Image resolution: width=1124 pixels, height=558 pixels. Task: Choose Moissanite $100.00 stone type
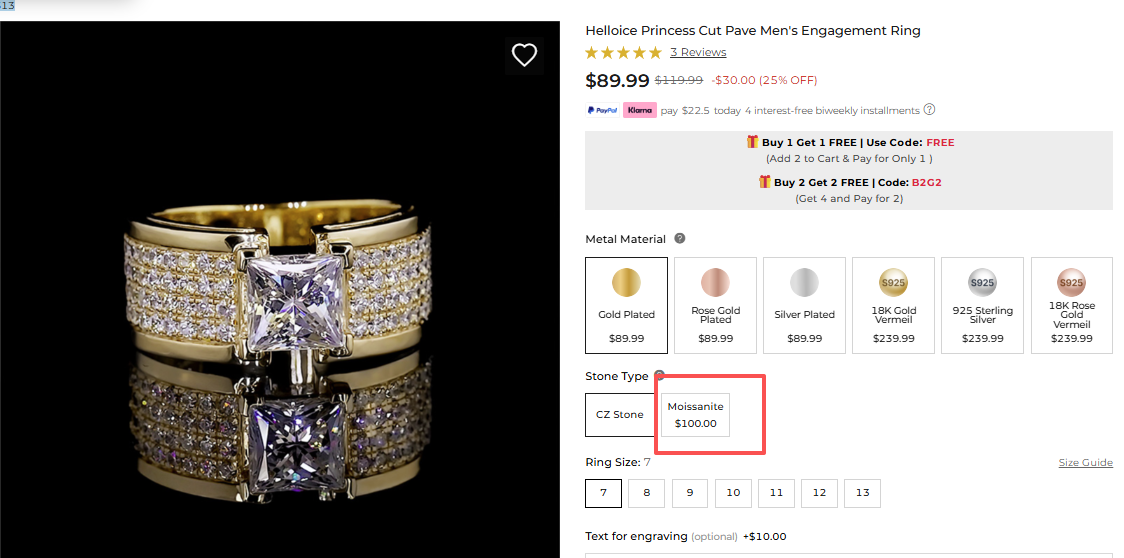pos(695,414)
